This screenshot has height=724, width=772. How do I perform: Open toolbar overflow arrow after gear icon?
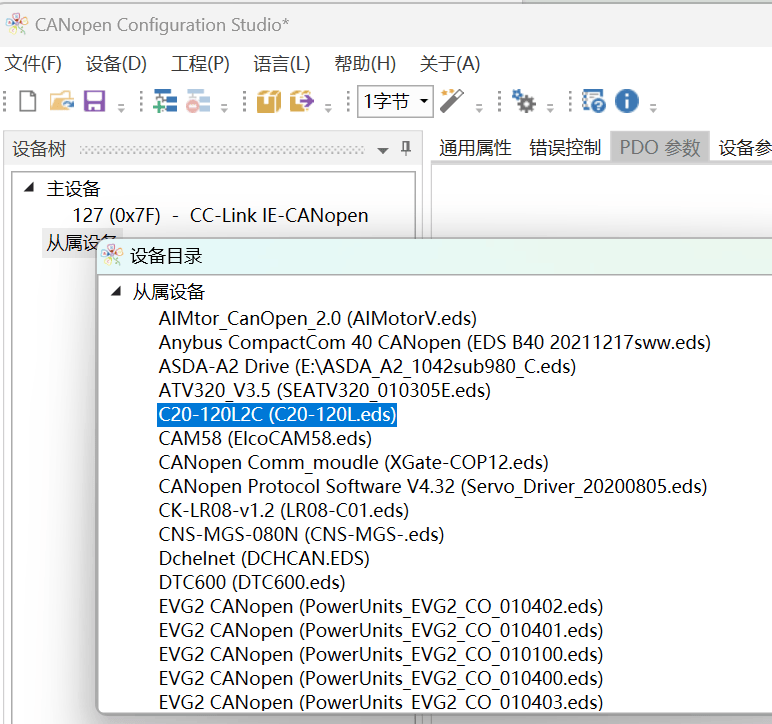pos(550,107)
